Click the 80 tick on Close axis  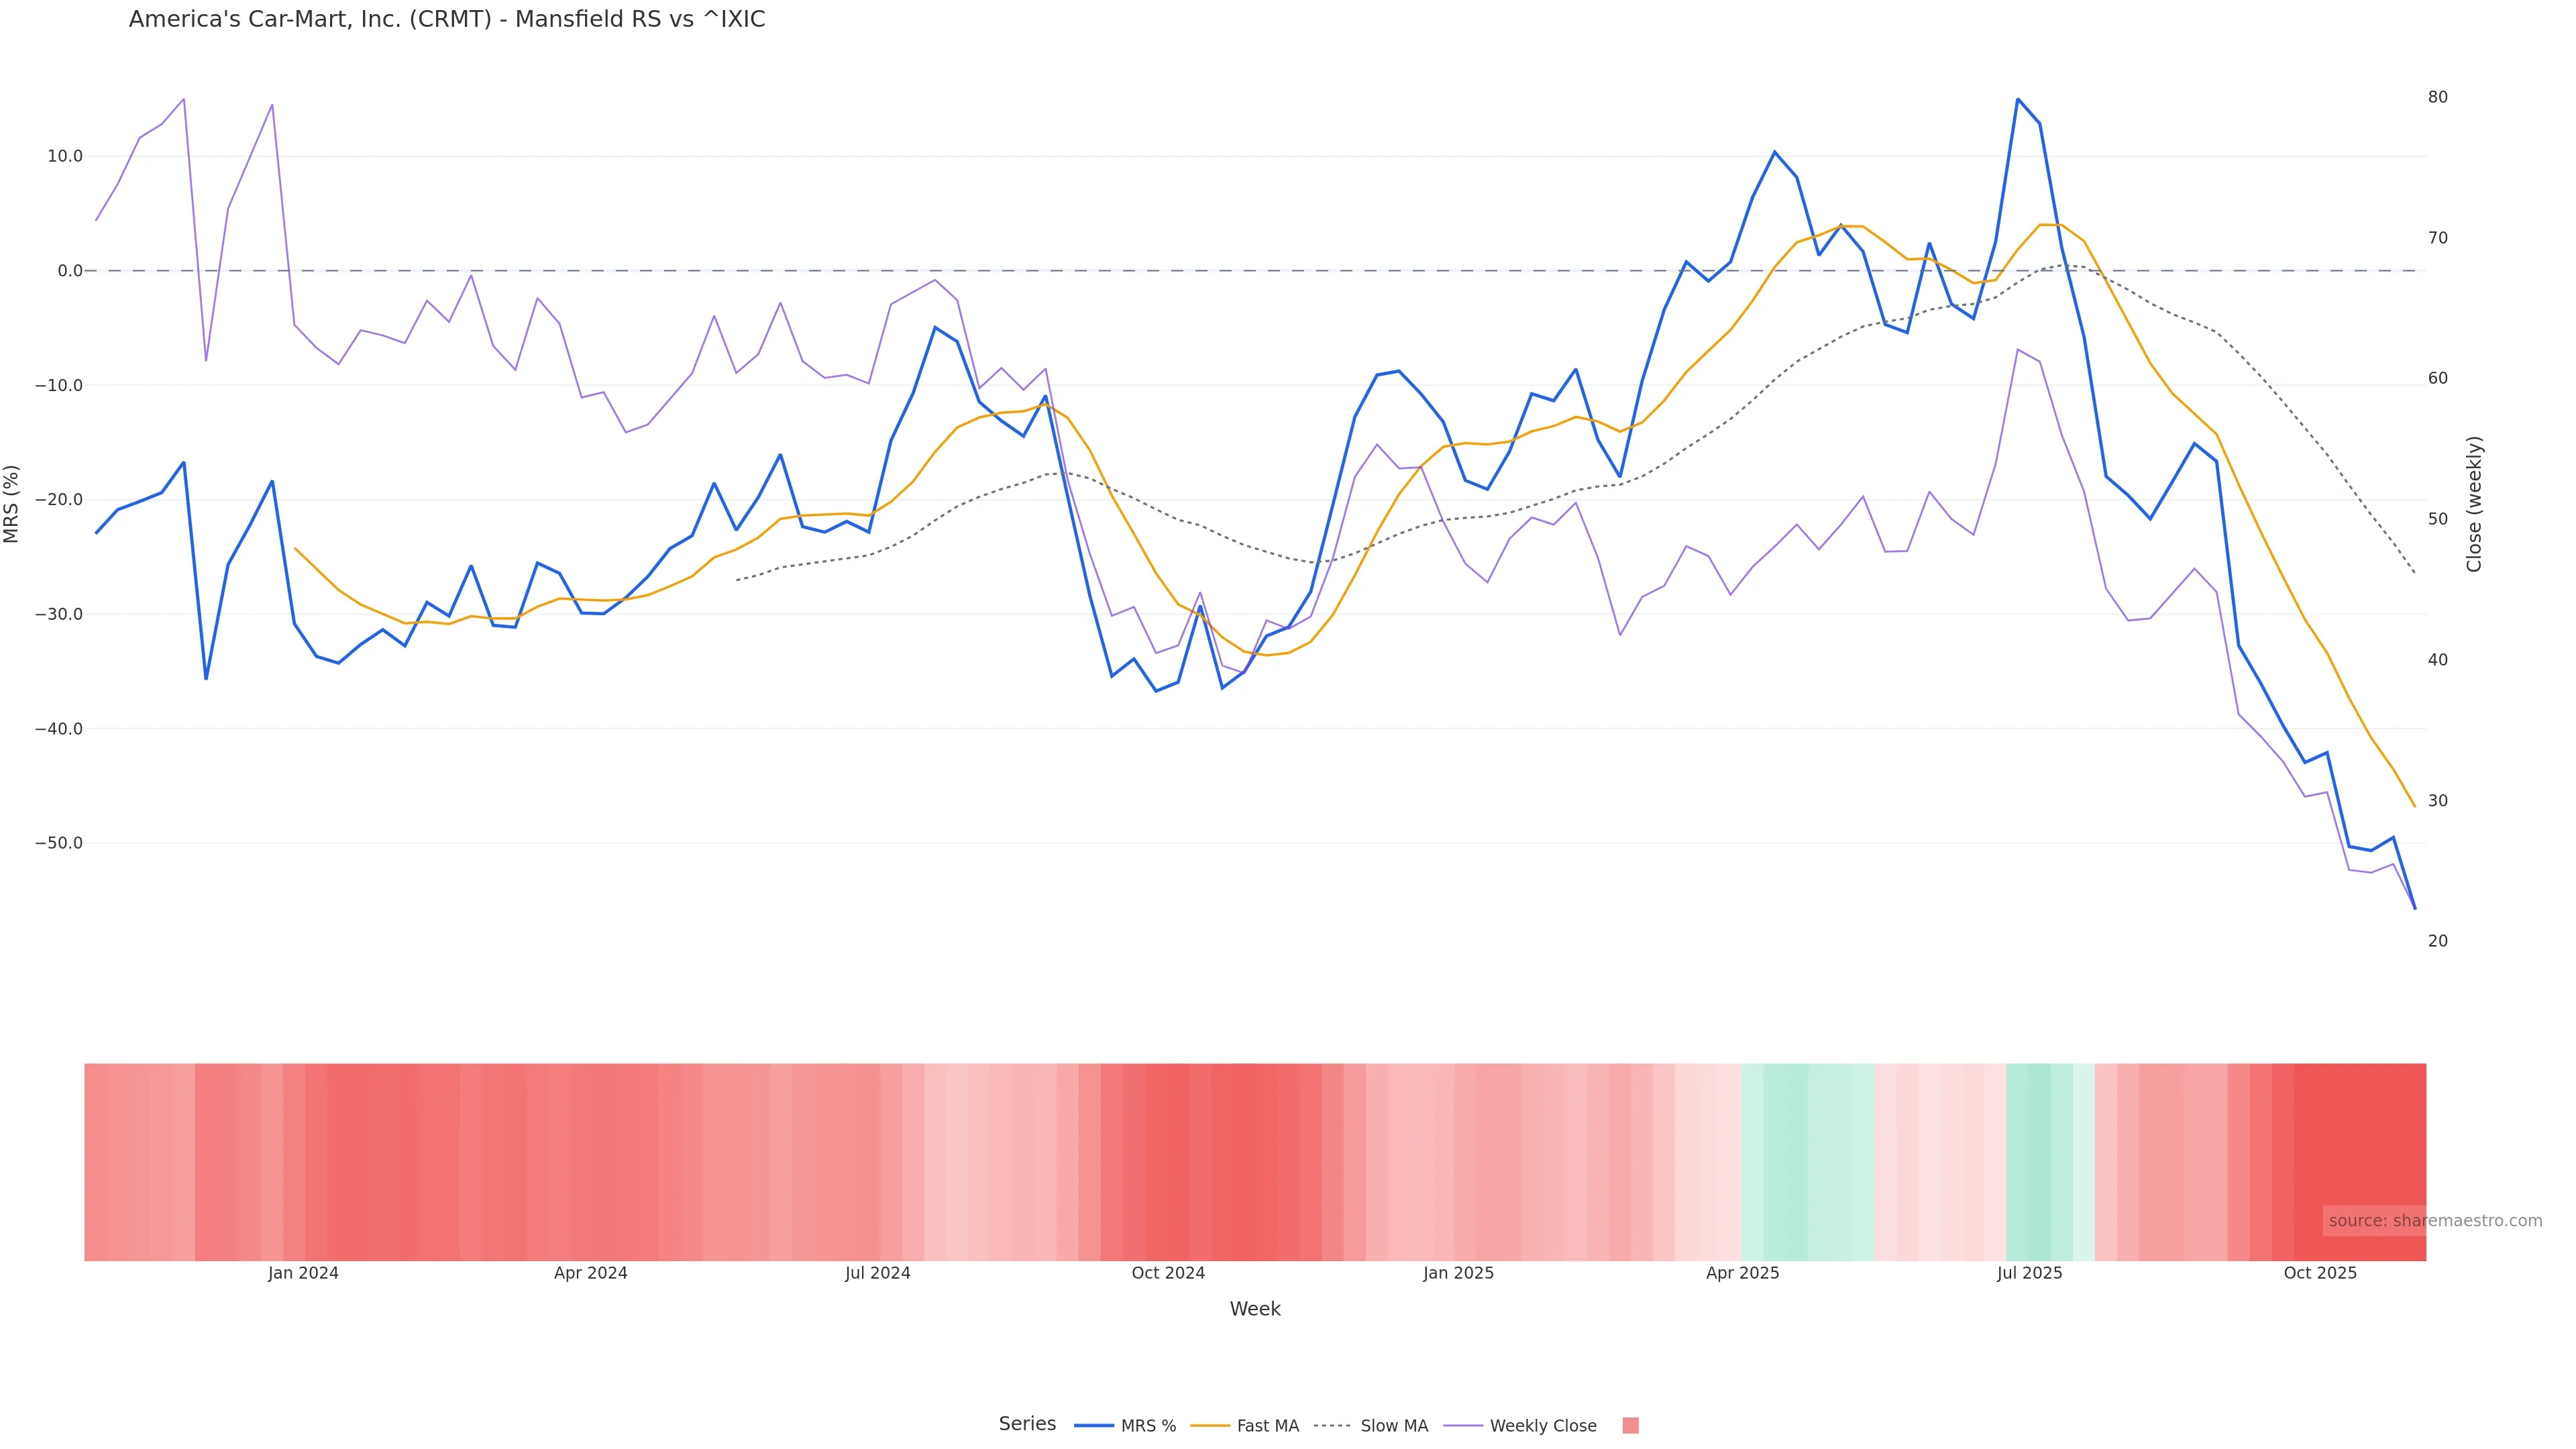click(x=2438, y=97)
